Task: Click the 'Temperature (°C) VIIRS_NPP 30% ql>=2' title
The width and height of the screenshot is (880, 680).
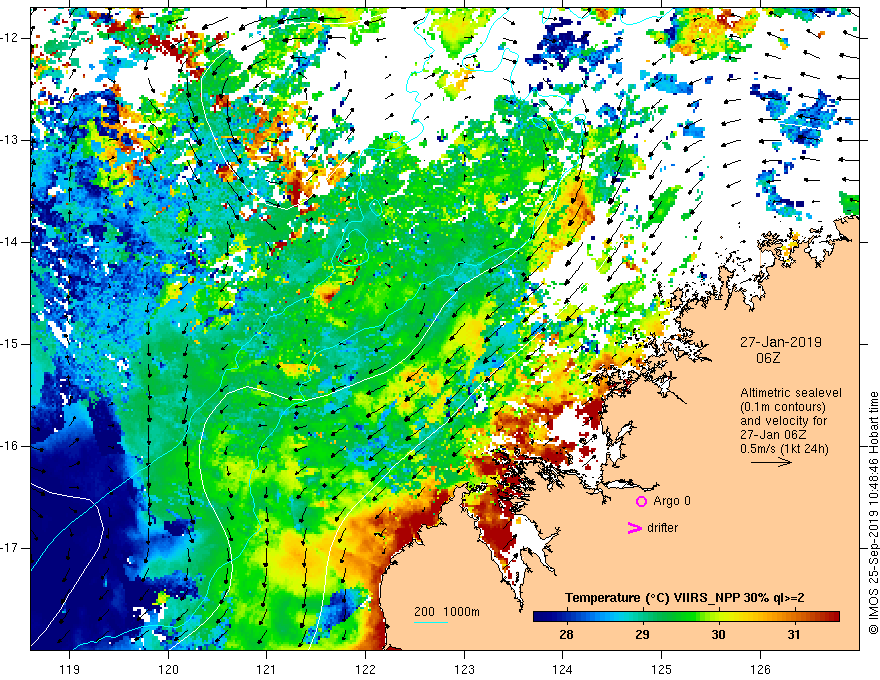Action: click(684, 598)
